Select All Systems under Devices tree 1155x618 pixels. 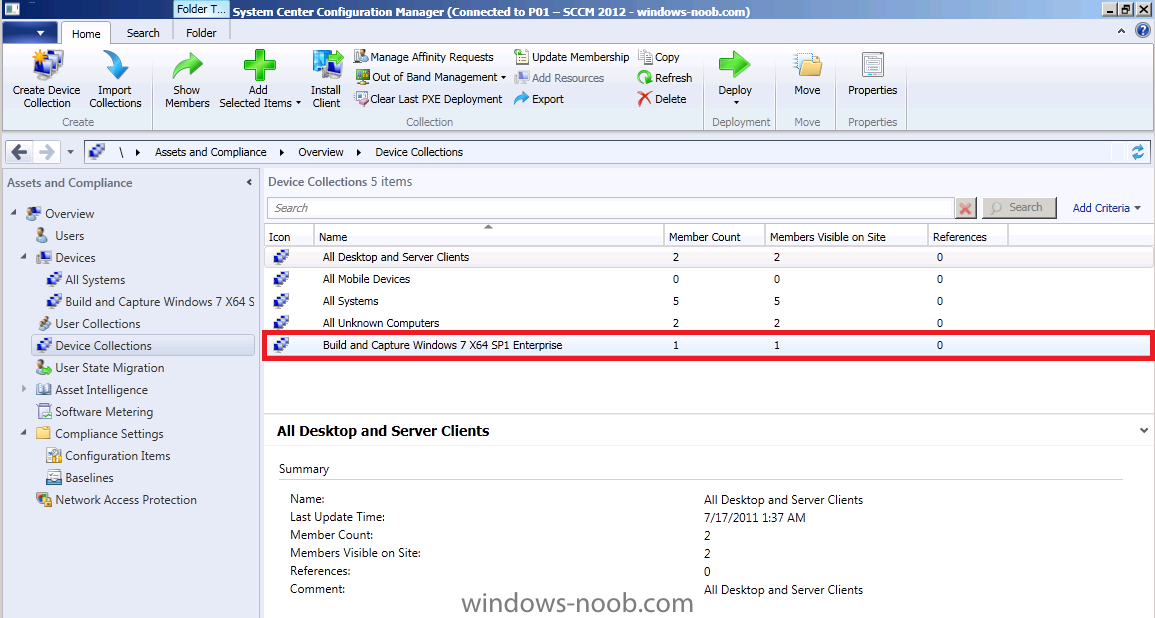tap(95, 280)
